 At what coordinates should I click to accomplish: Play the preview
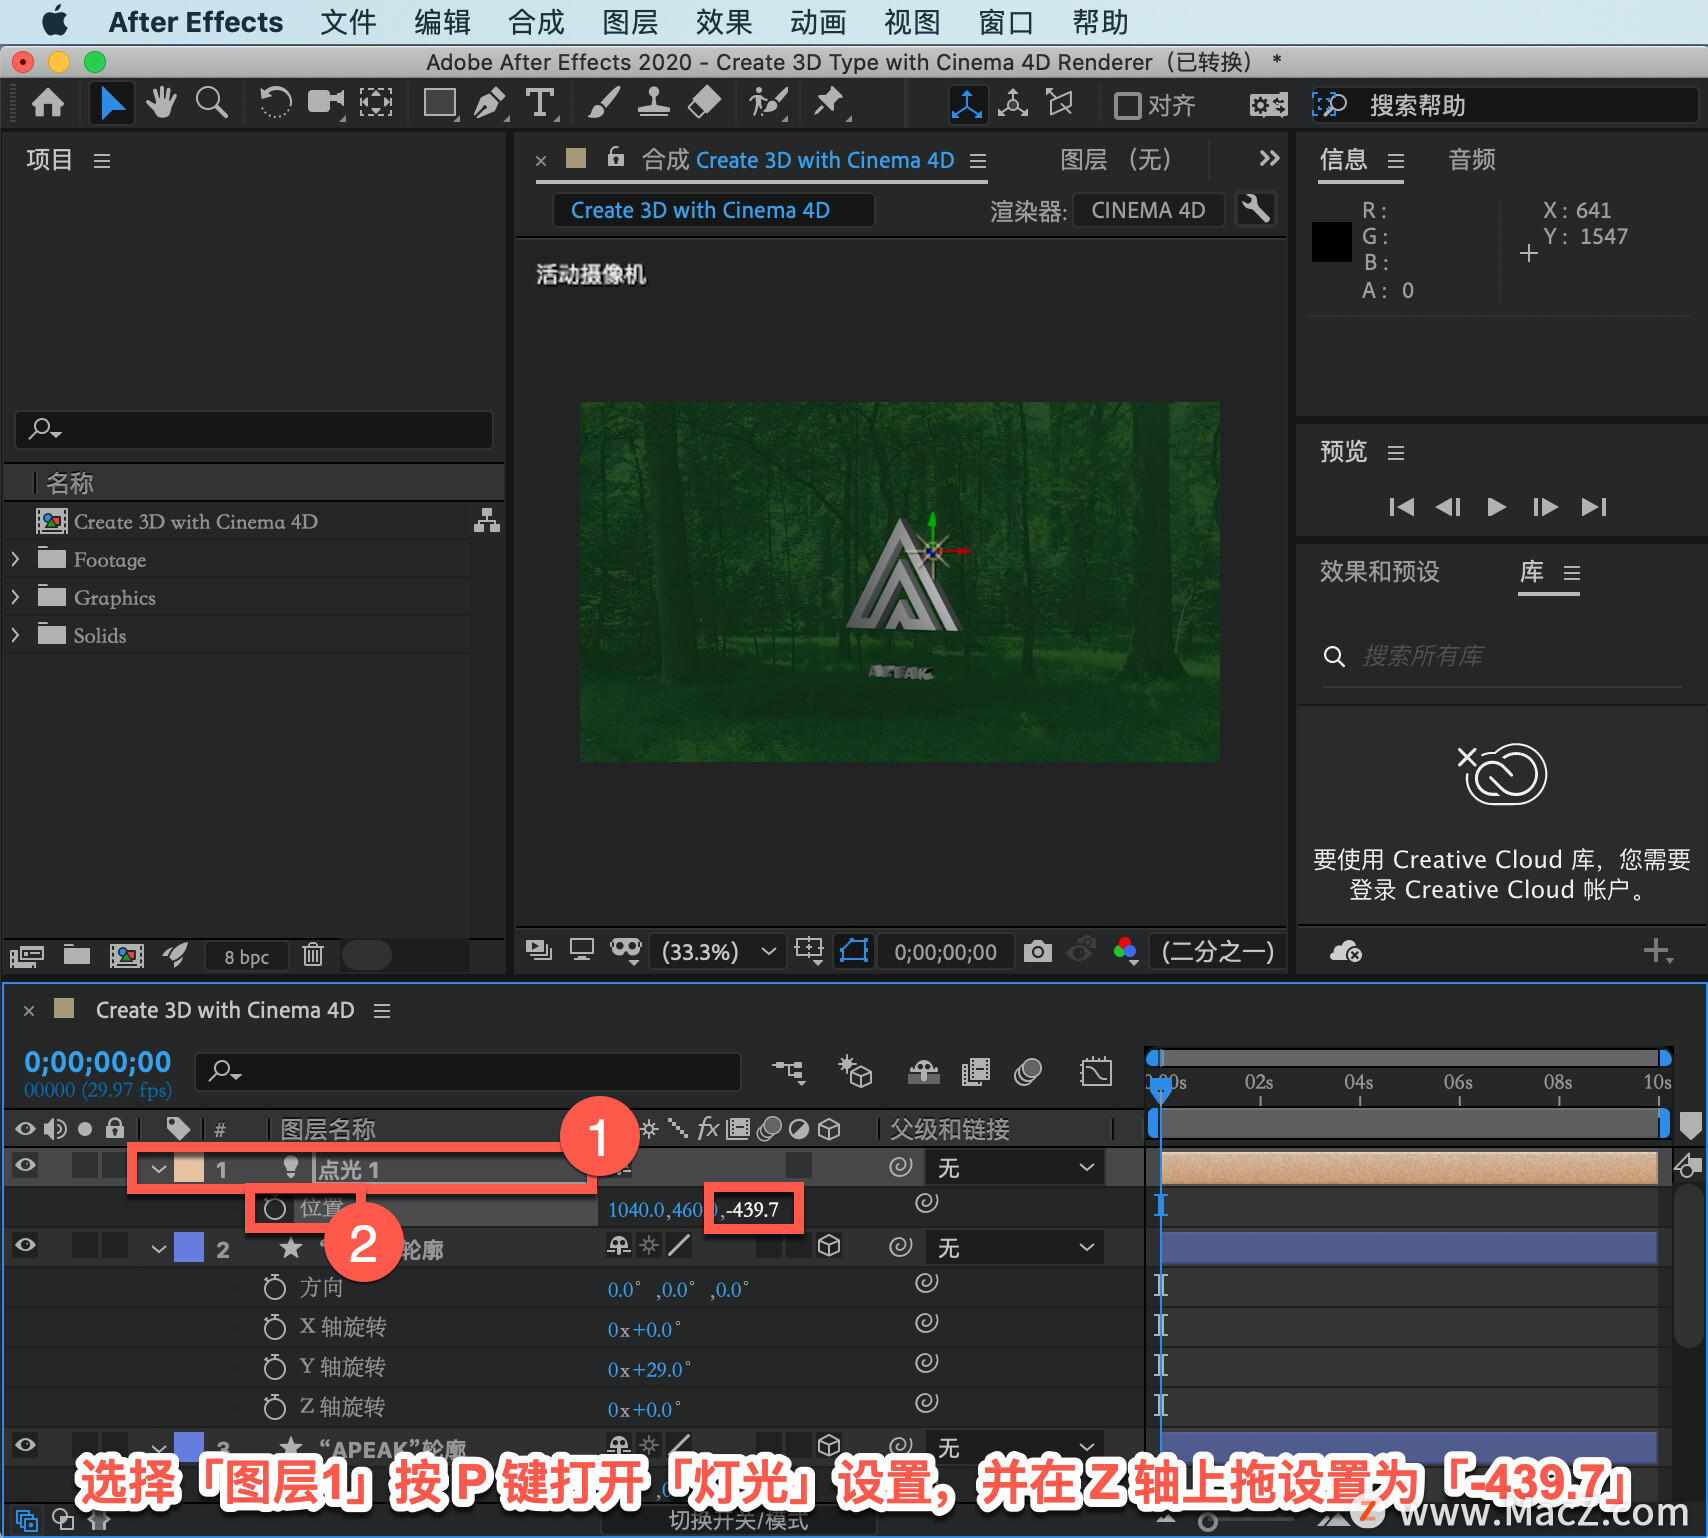[1496, 507]
